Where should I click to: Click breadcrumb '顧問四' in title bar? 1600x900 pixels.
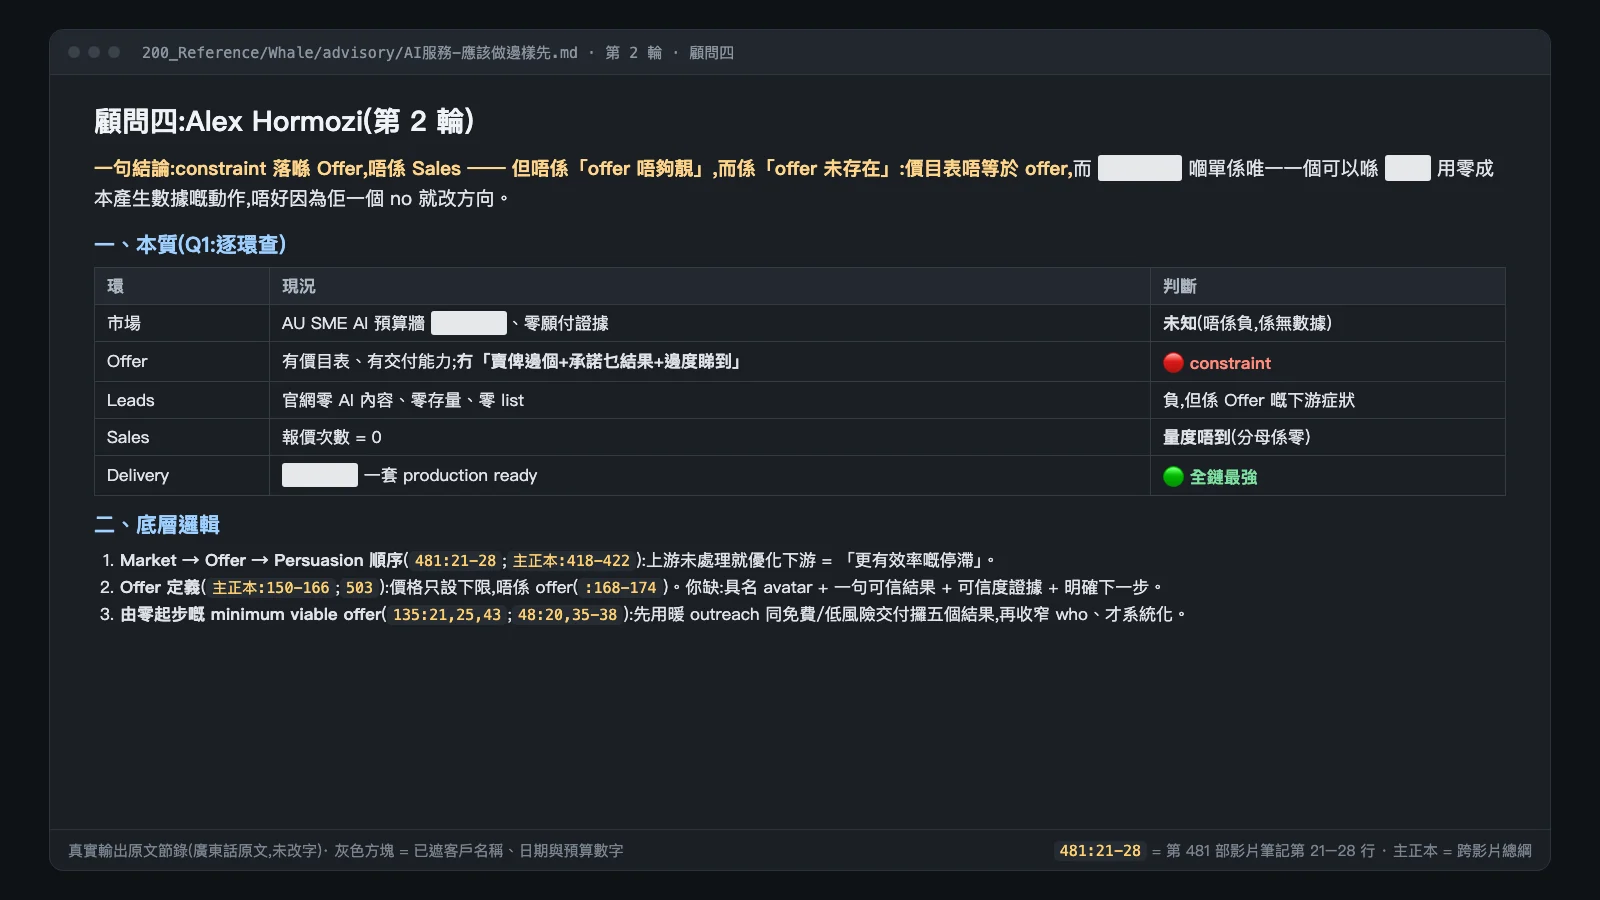coord(711,52)
